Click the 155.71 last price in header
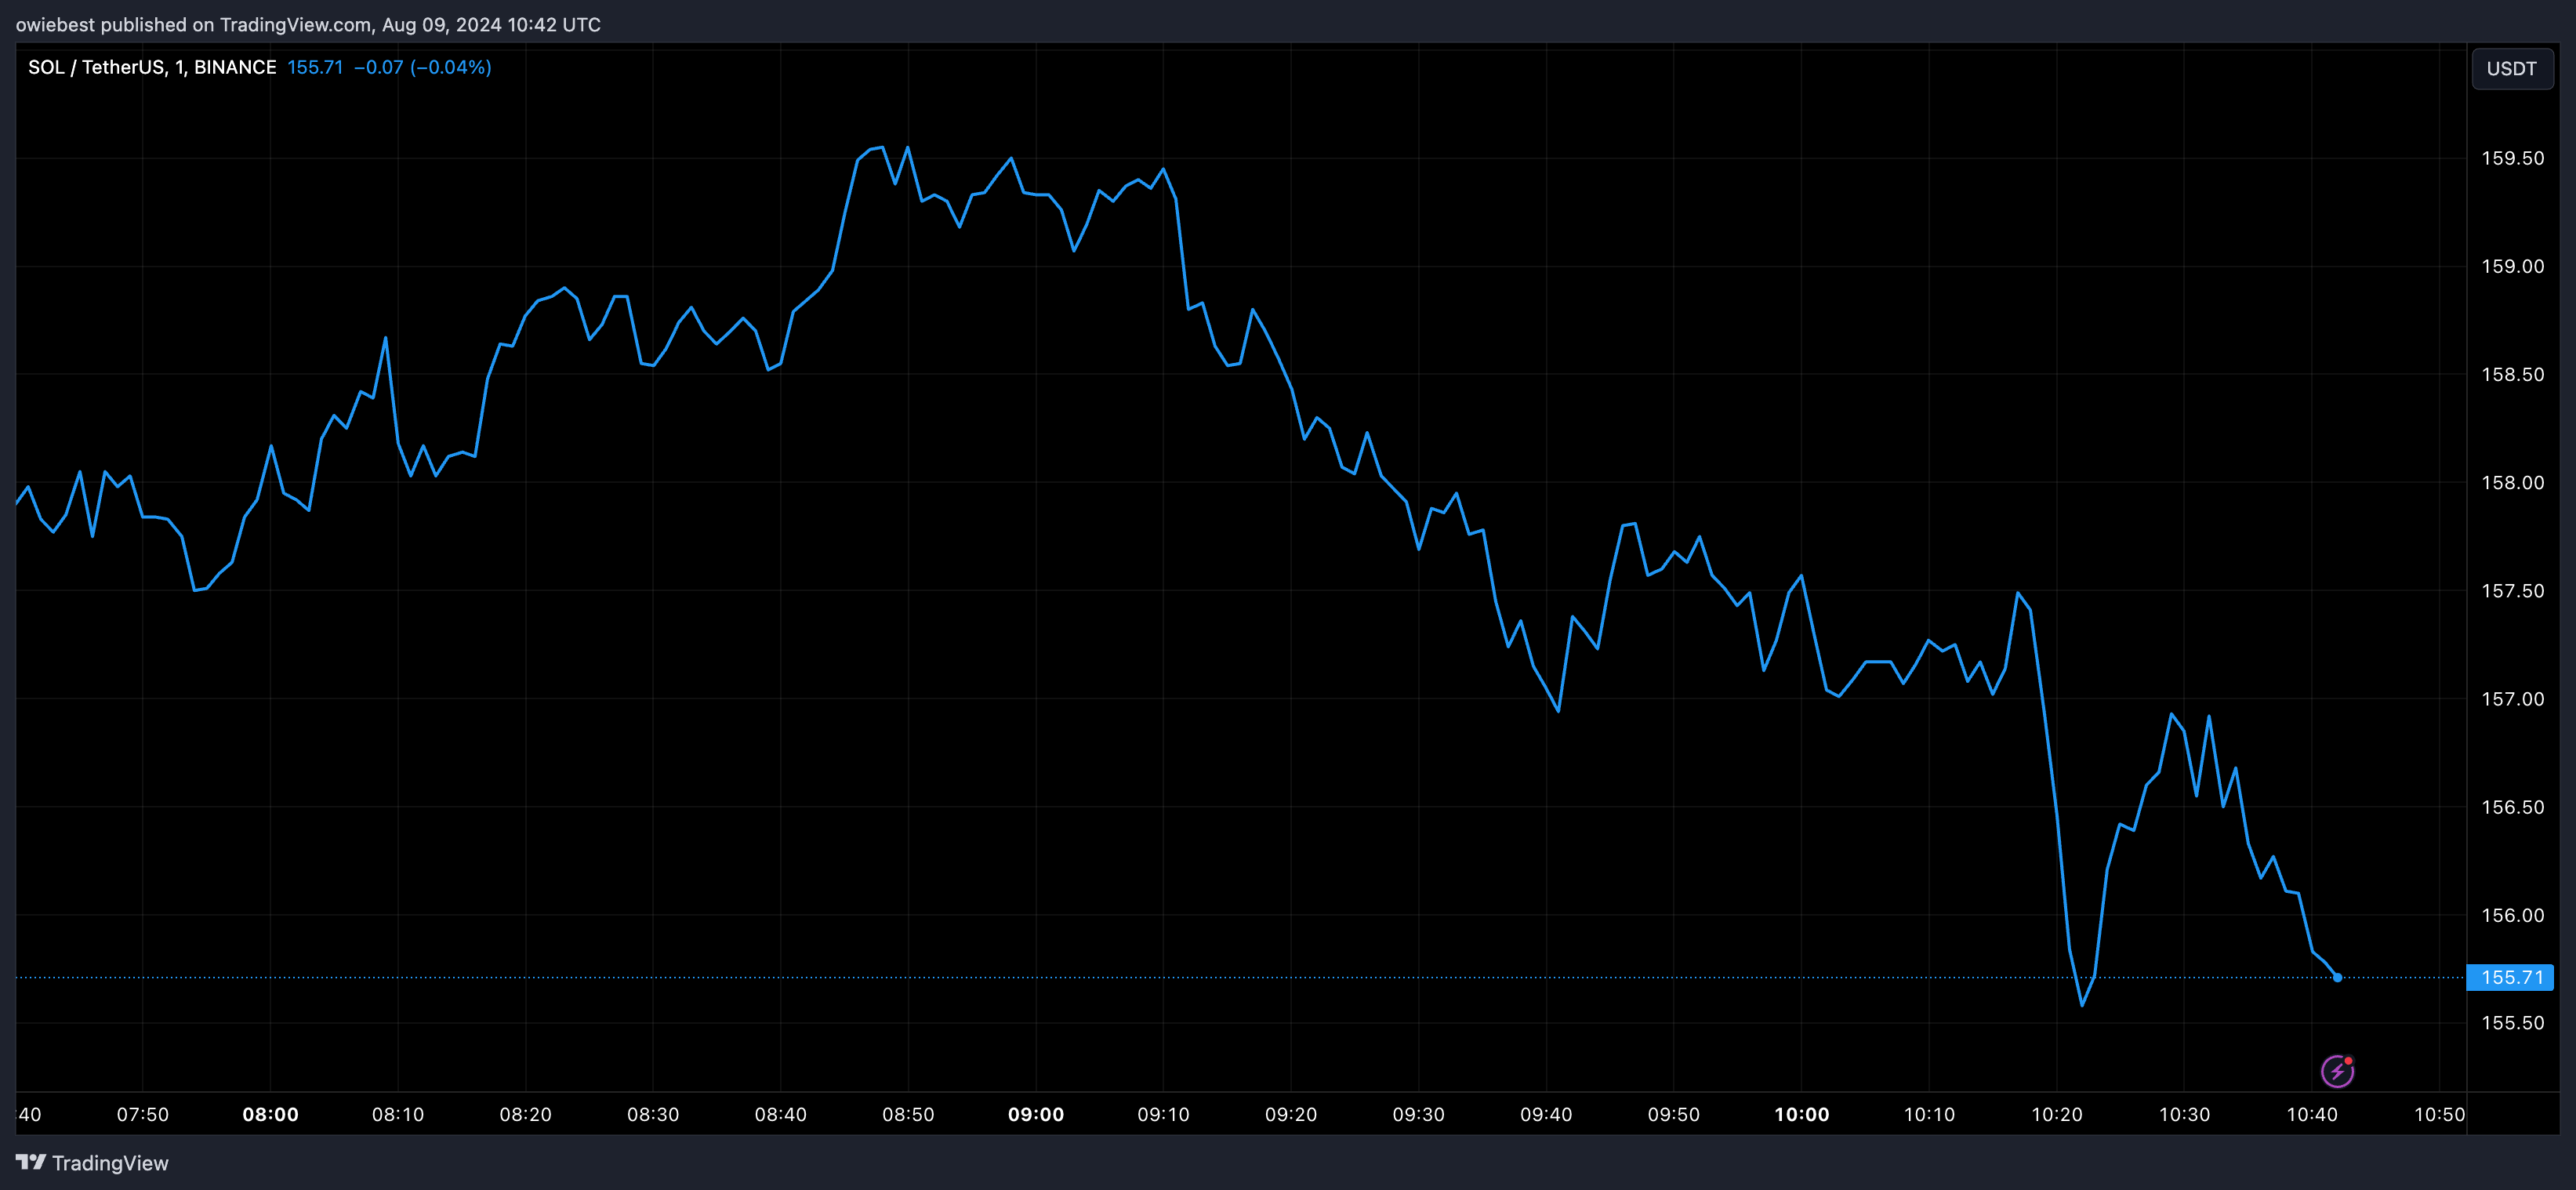The height and width of the screenshot is (1190, 2576). 315,67
